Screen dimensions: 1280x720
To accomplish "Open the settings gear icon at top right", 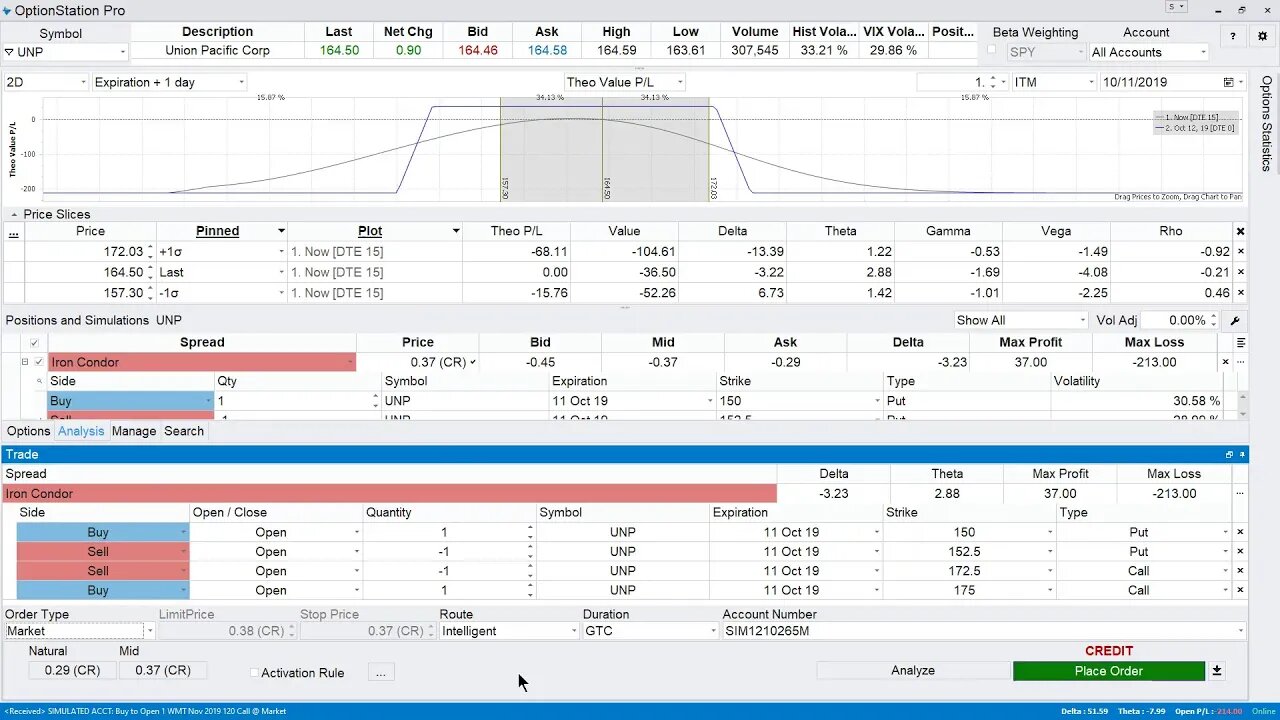I will click(x=1260, y=36).
